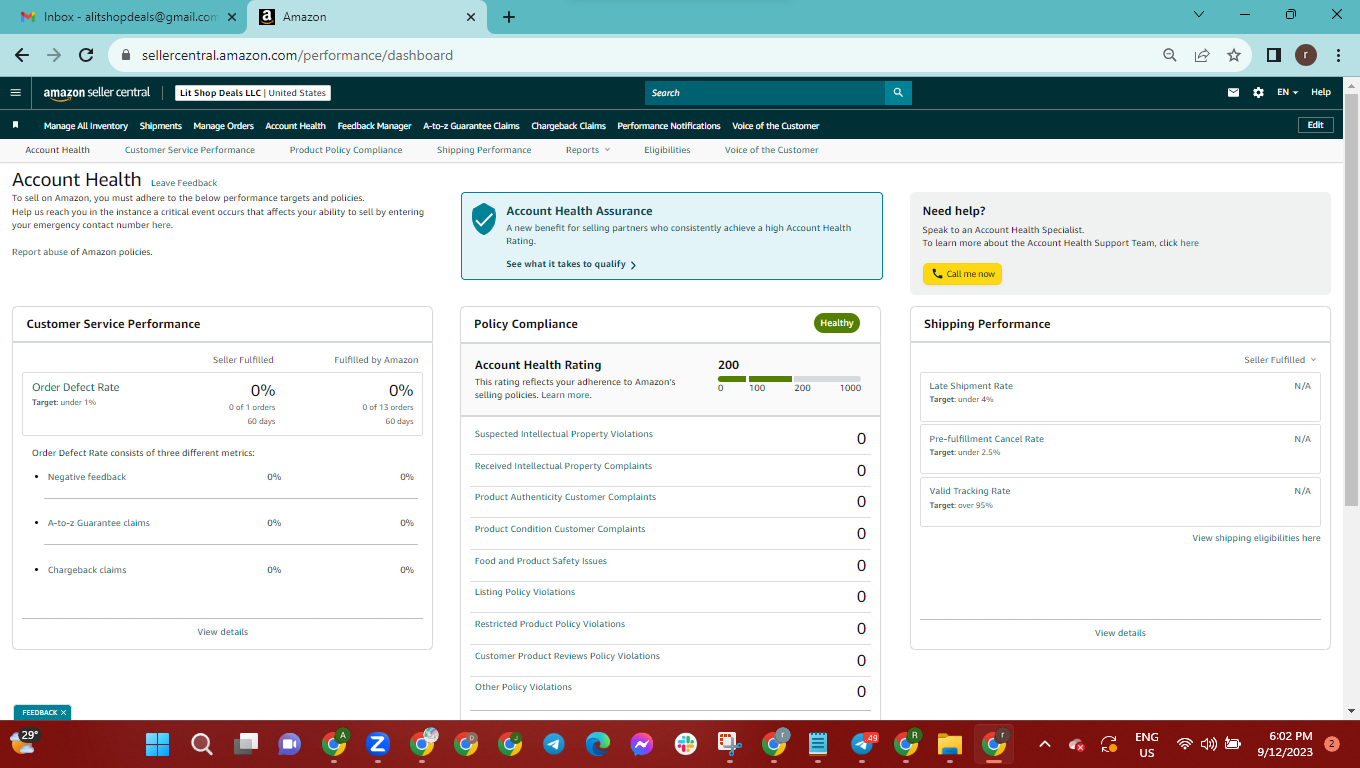Open the EN language dropdown
Screen dimensions: 1360x768
point(1287,93)
